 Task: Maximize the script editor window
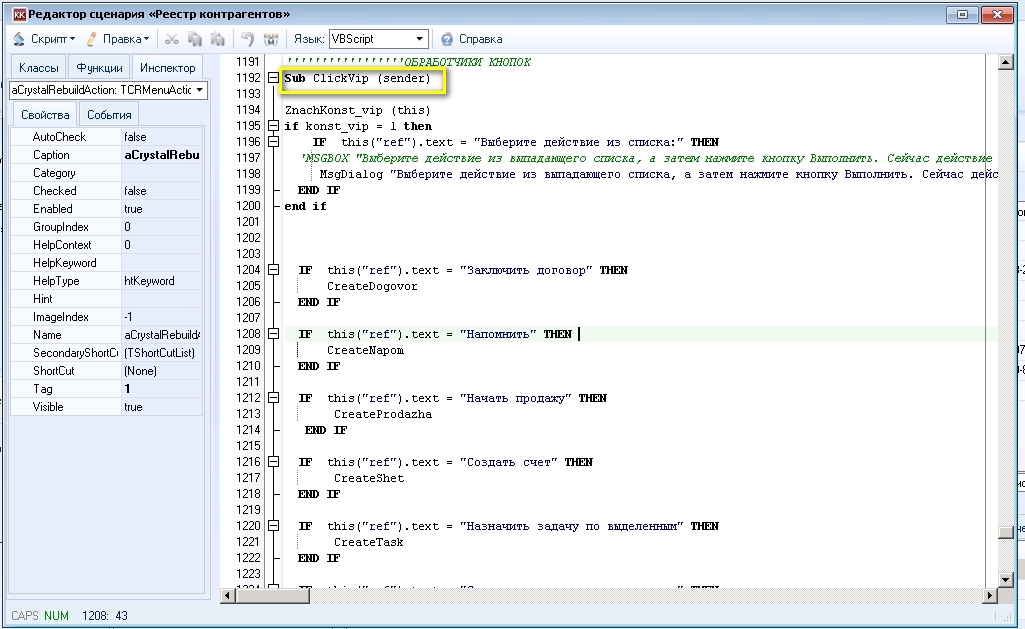coord(962,14)
